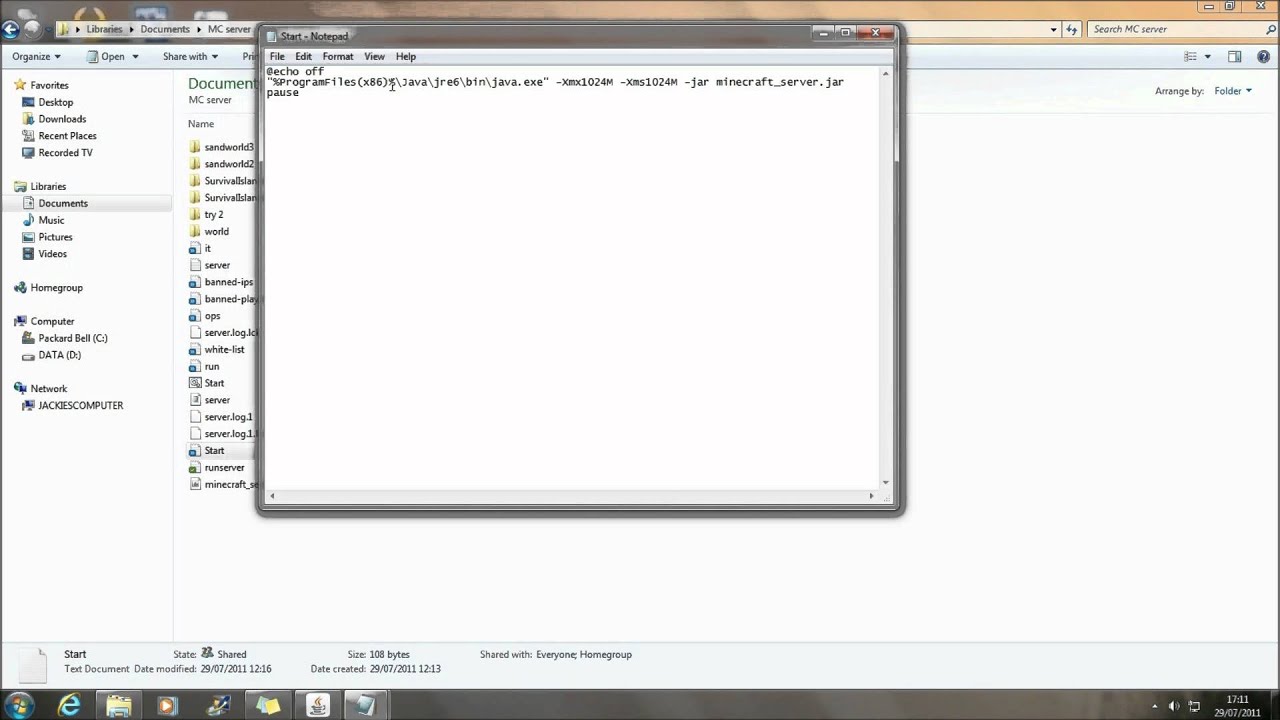Switch to the Notepad taskbar button

pyautogui.click(x=366, y=705)
